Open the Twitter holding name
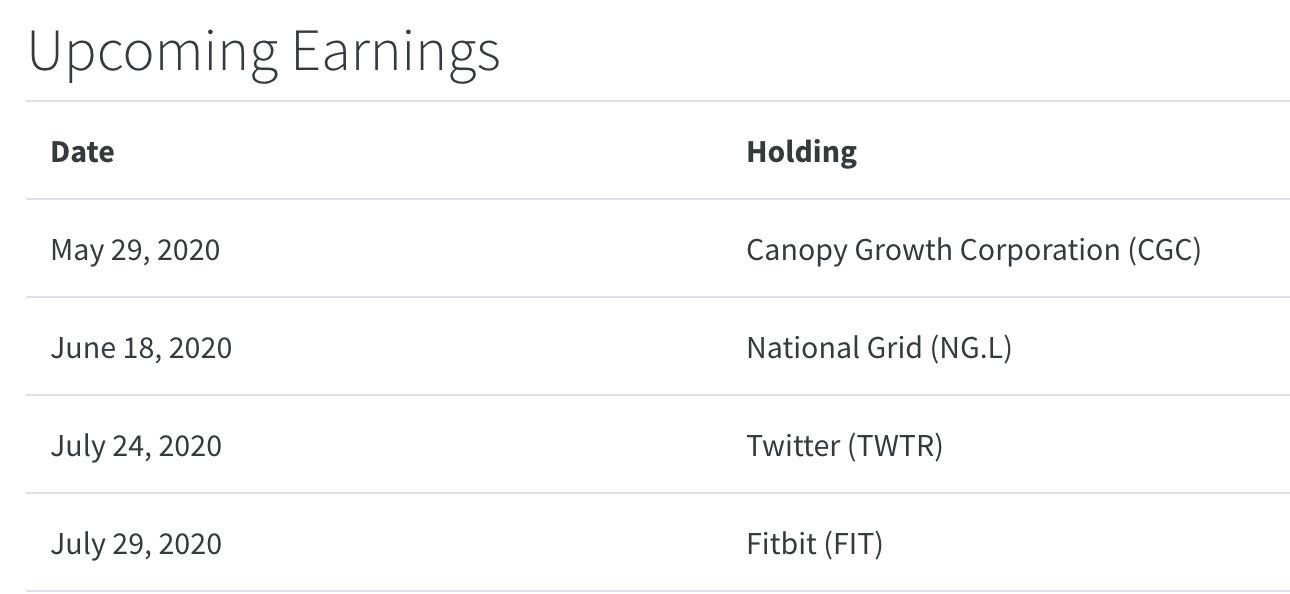This screenshot has width=1290, height=594. [x=793, y=445]
